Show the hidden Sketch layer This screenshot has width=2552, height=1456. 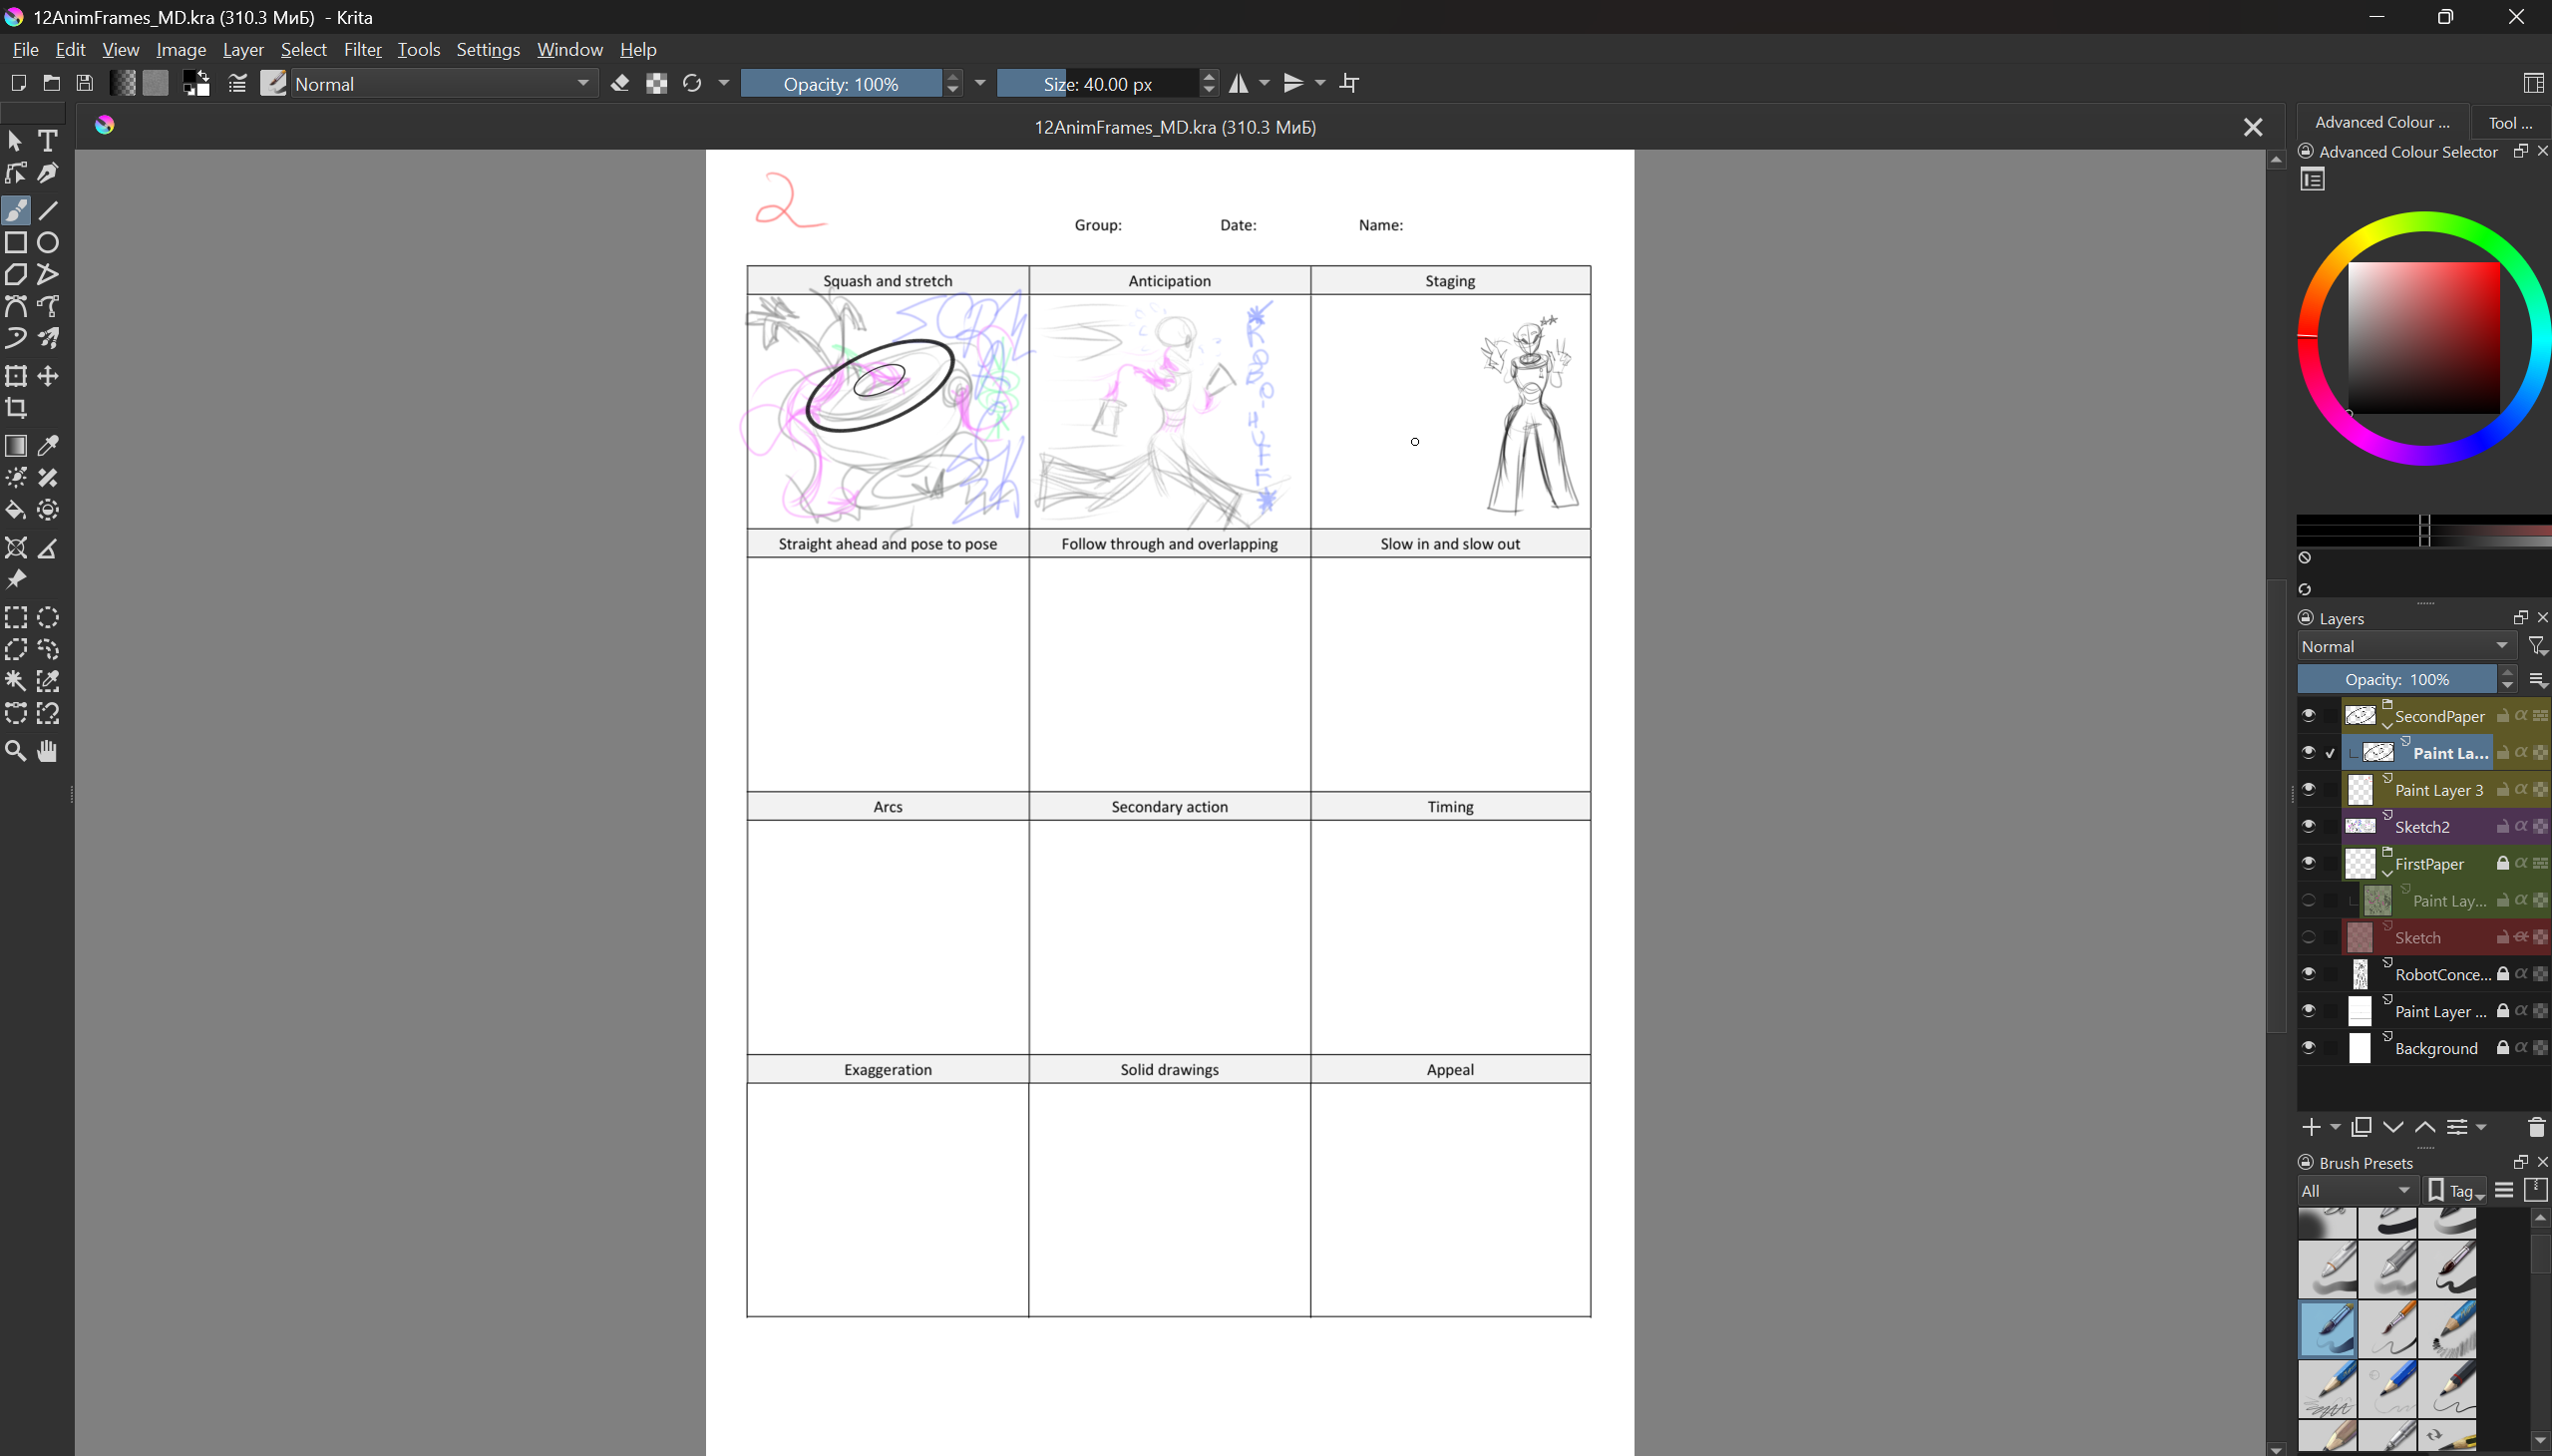(2308, 937)
